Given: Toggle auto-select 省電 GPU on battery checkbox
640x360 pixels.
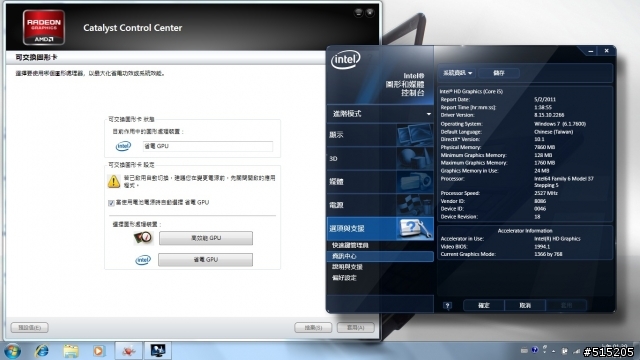Looking at the screenshot, I should click(111, 203).
